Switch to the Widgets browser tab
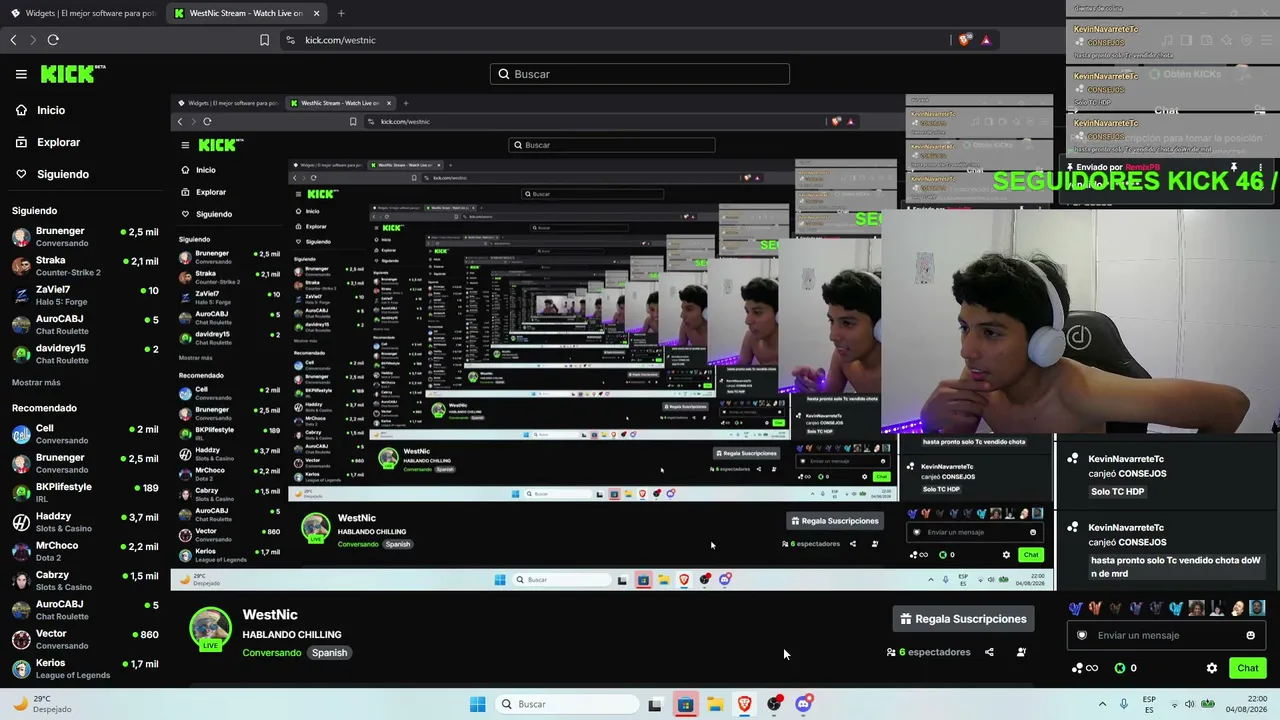Viewport: 1280px width, 720px height. tap(82, 13)
